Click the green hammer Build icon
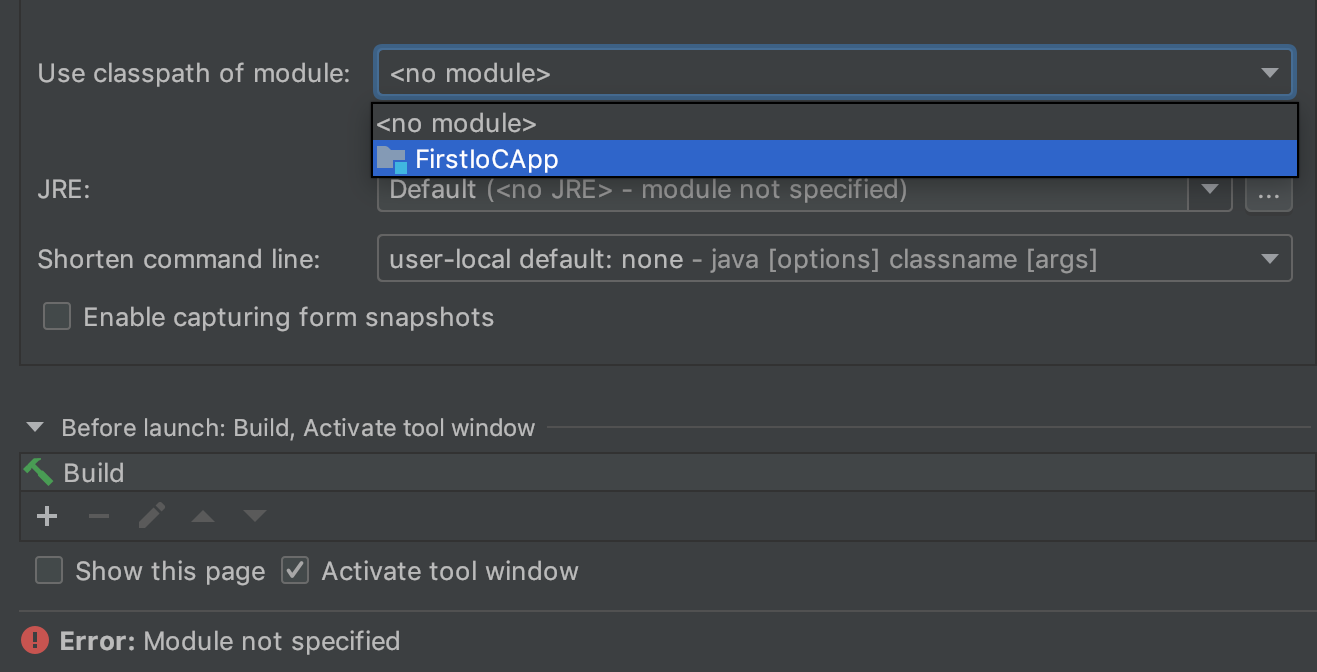 [x=38, y=472]
